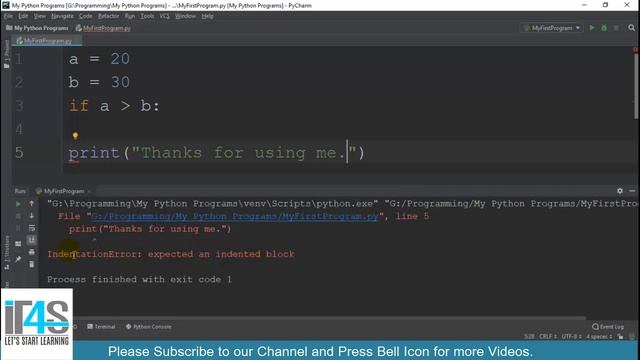
Task: Open the Python Console tool window
Action: tap(149, 327)
